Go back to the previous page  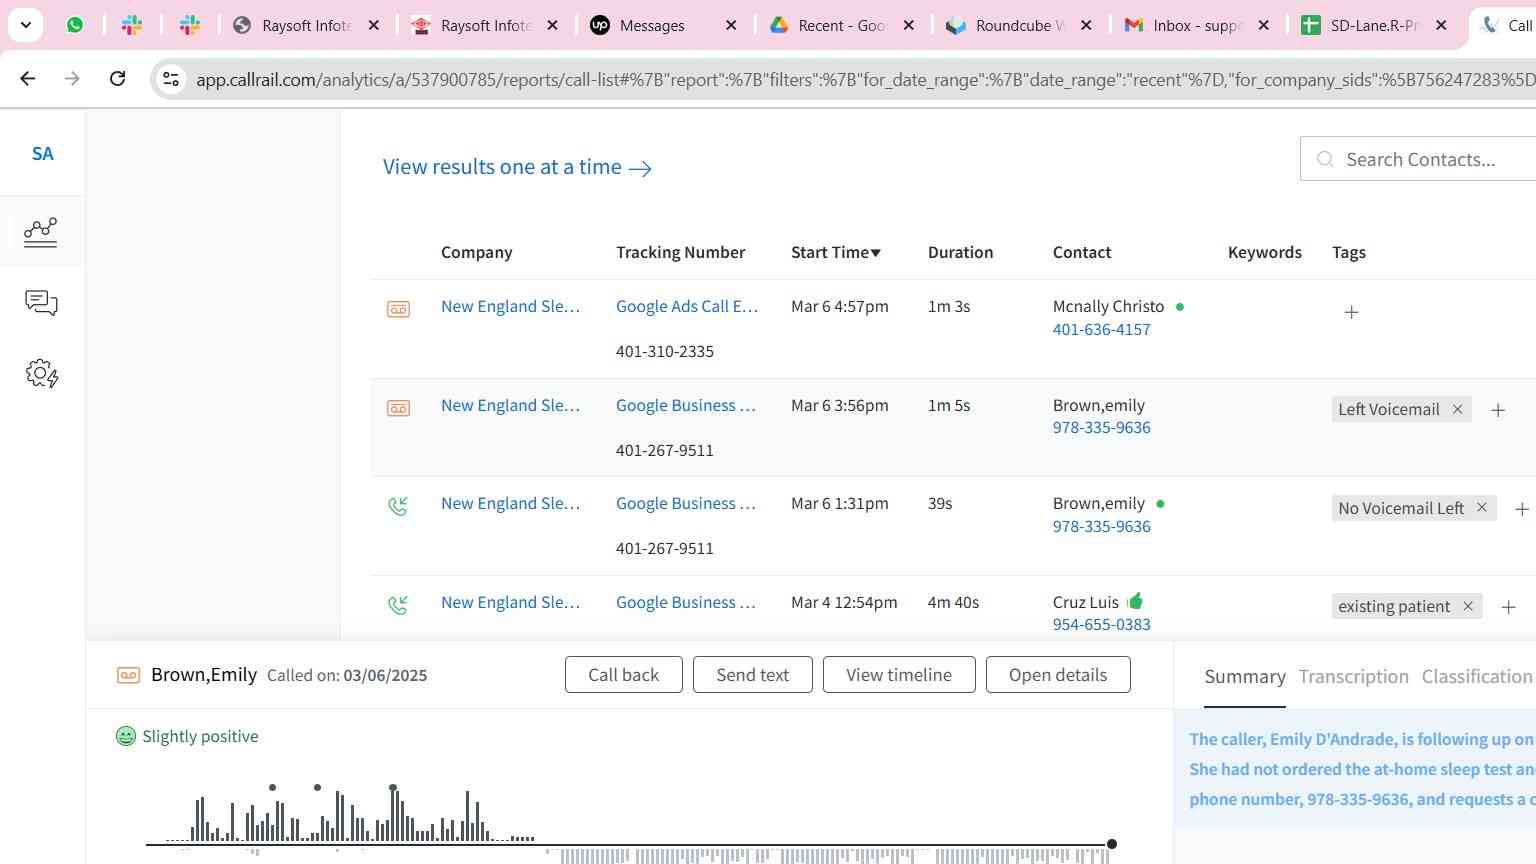(x=28, y=78)
